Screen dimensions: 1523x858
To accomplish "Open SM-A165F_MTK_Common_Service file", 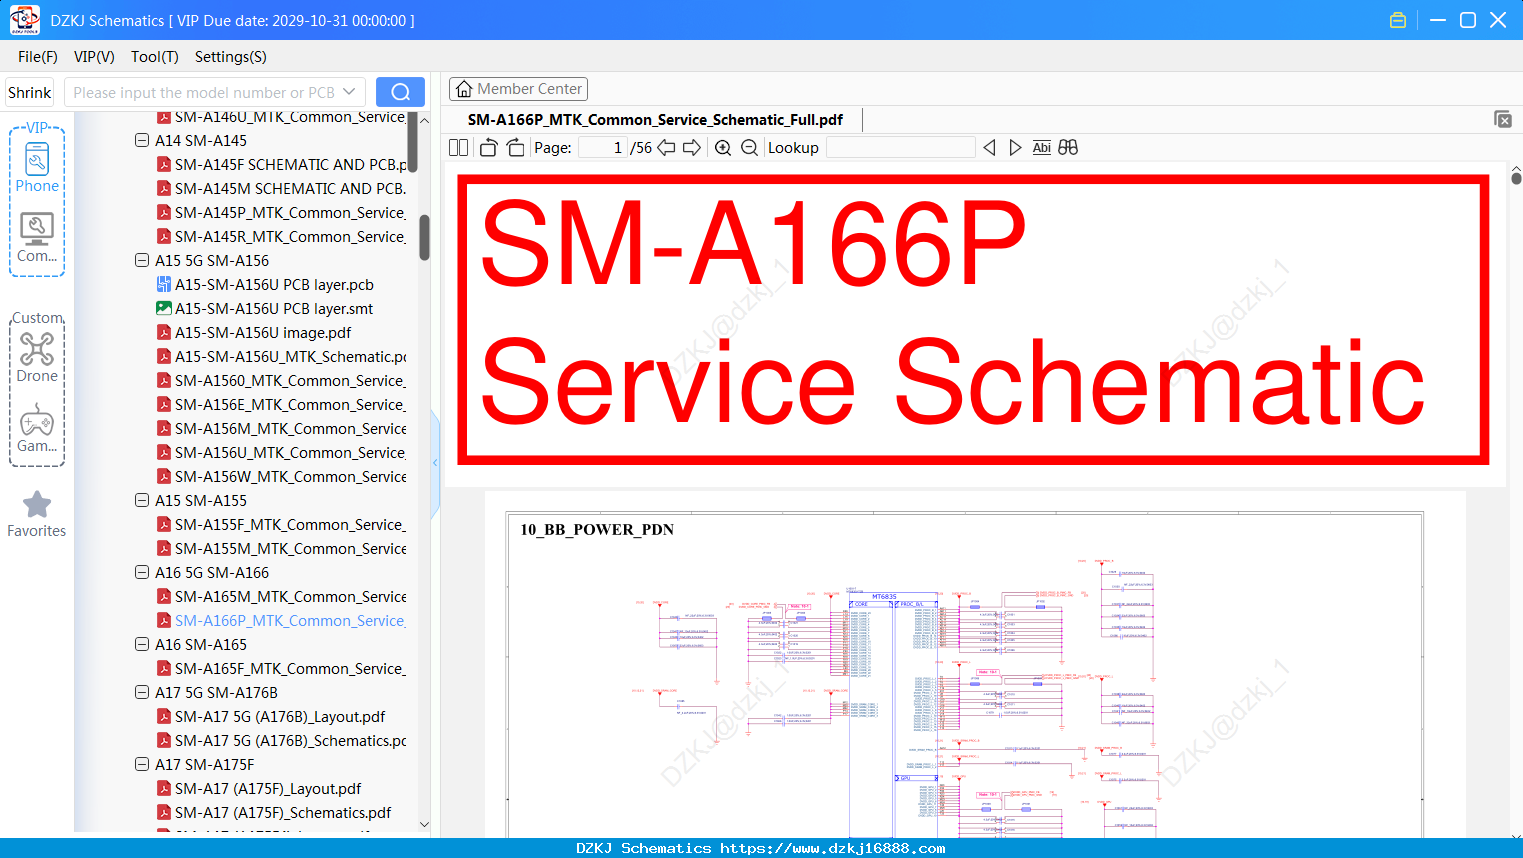I will 282,669.
